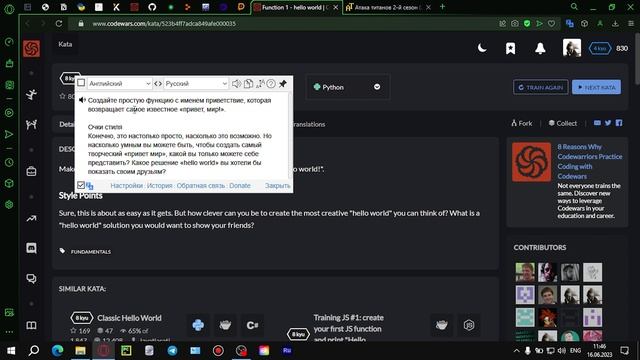Click the Next Kata button
This screenshot has height=360, width=640.
pos(596,87)
